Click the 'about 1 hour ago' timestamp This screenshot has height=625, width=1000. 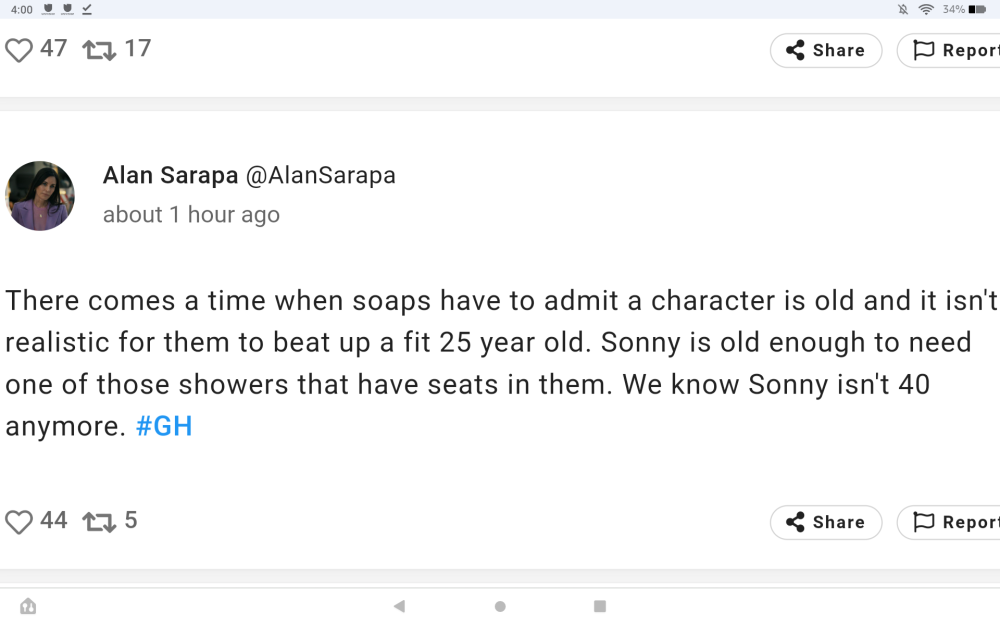[190, 214]
